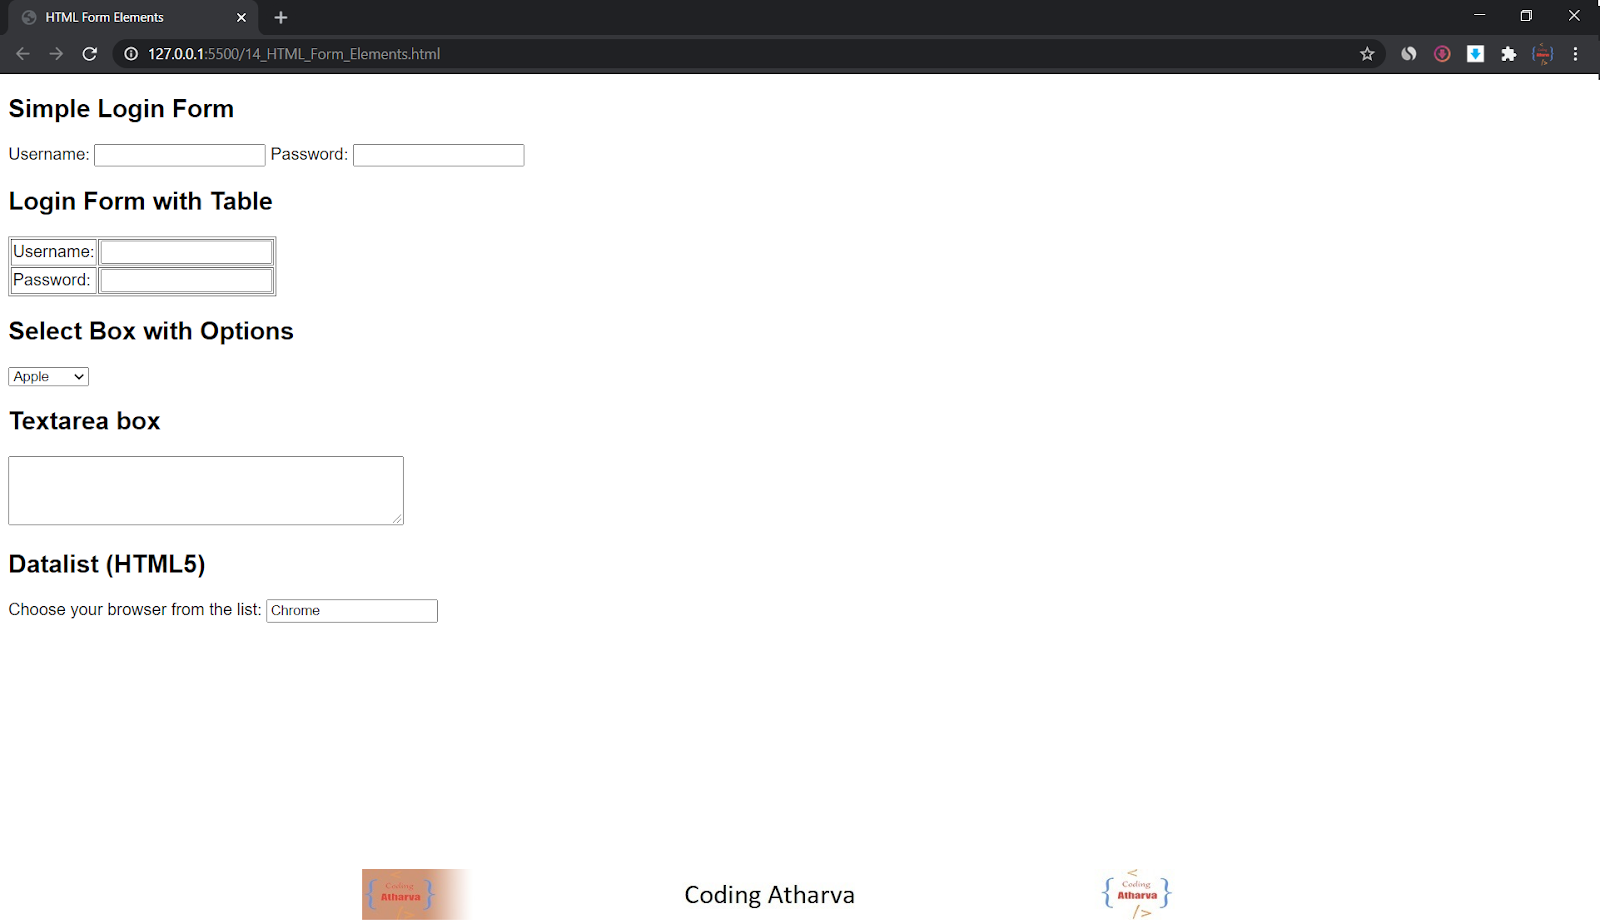Click the back navigation arrow
This screenshot has width=1600, height=924.
coord(22,54)
